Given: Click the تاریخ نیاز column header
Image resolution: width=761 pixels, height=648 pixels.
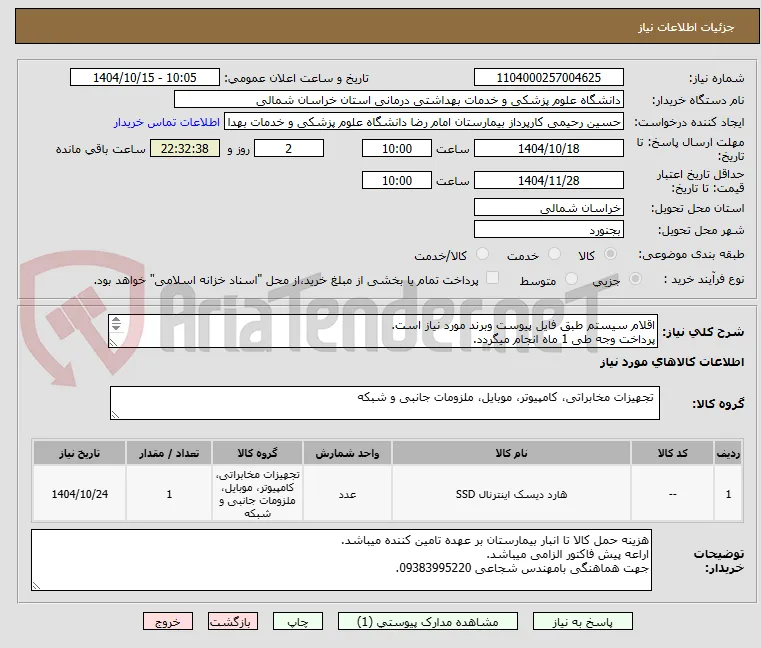Looking at the screenshot, I should click(x=80, y=453).
